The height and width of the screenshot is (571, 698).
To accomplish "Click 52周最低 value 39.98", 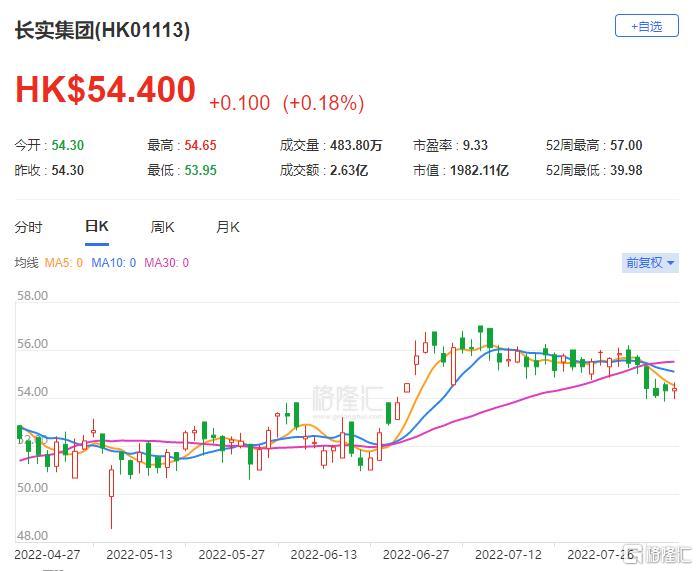I will click(x=626, y=170).
